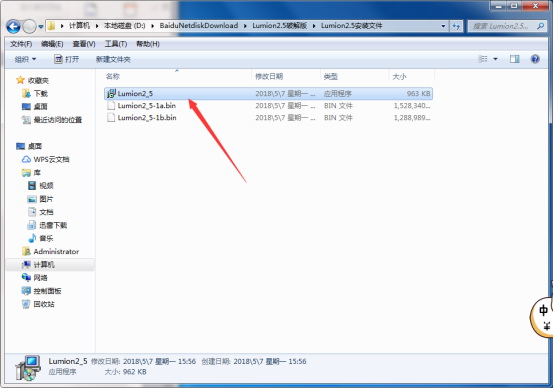
Task: Open the 组织 dropdown in toolbar
Action: tap(25, 59)
